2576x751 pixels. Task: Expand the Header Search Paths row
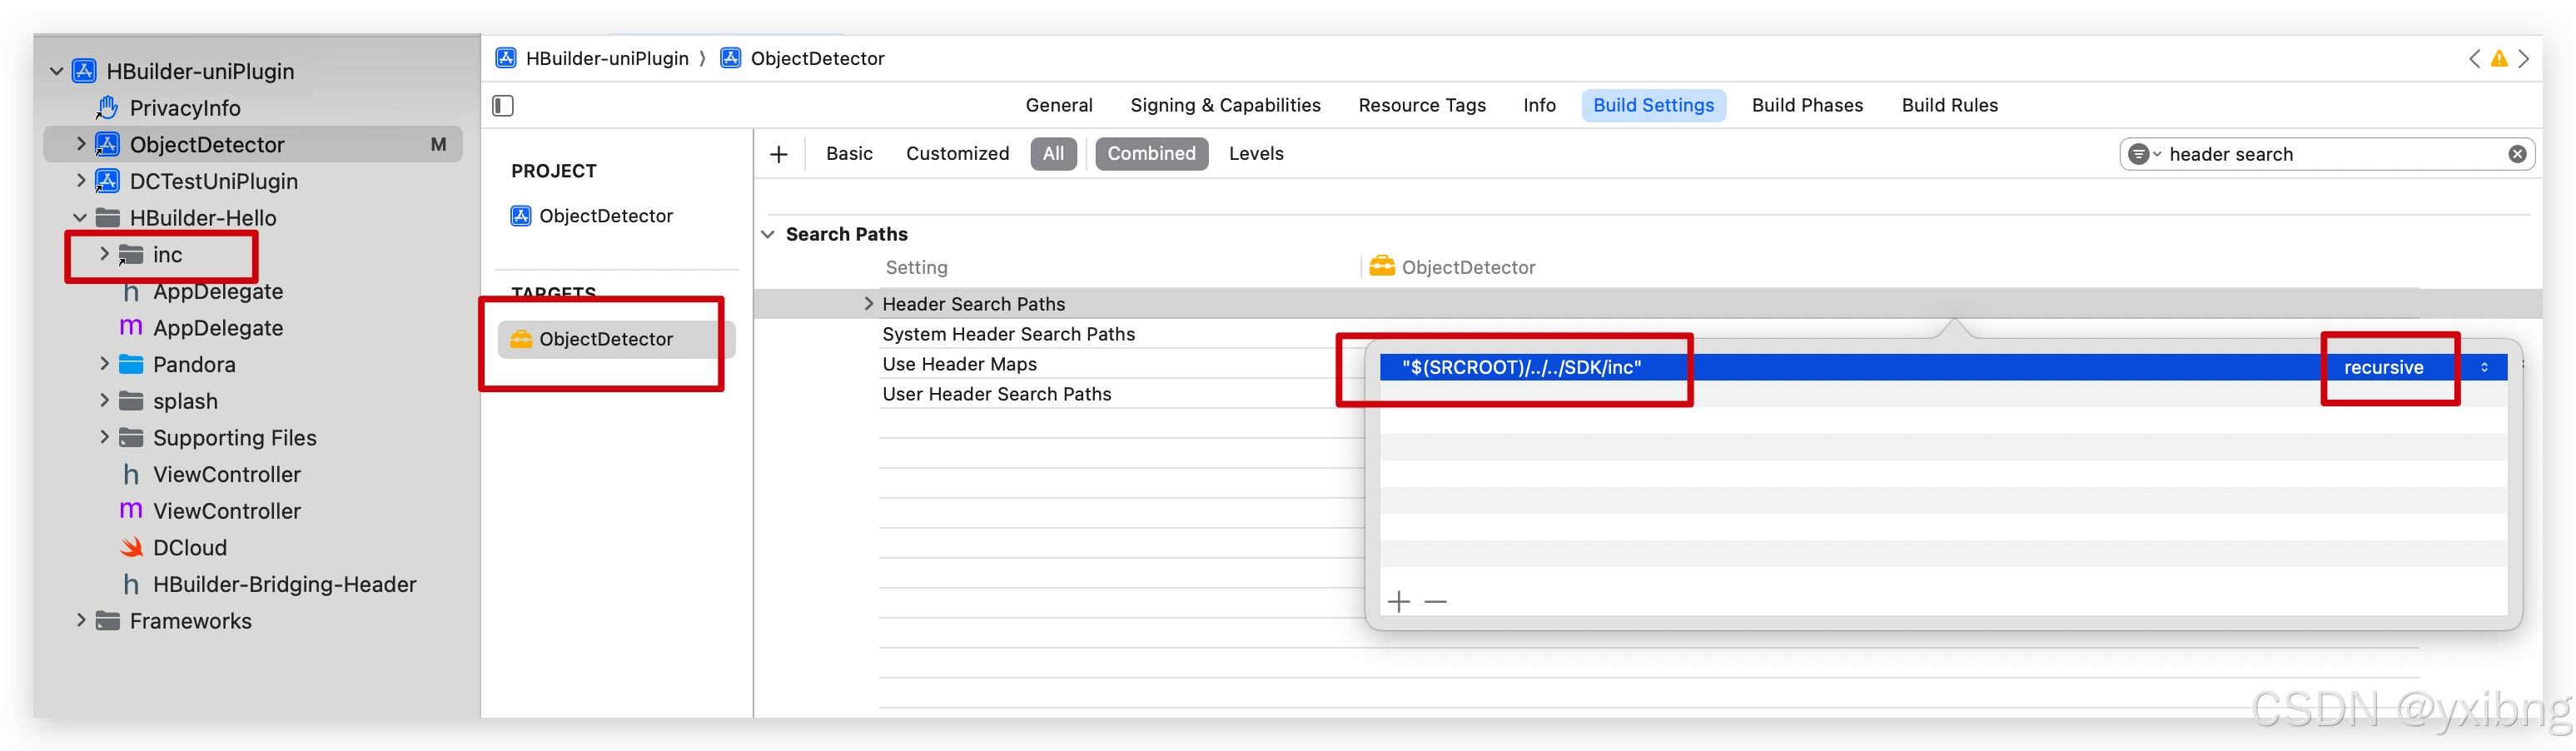click(868, 304)
